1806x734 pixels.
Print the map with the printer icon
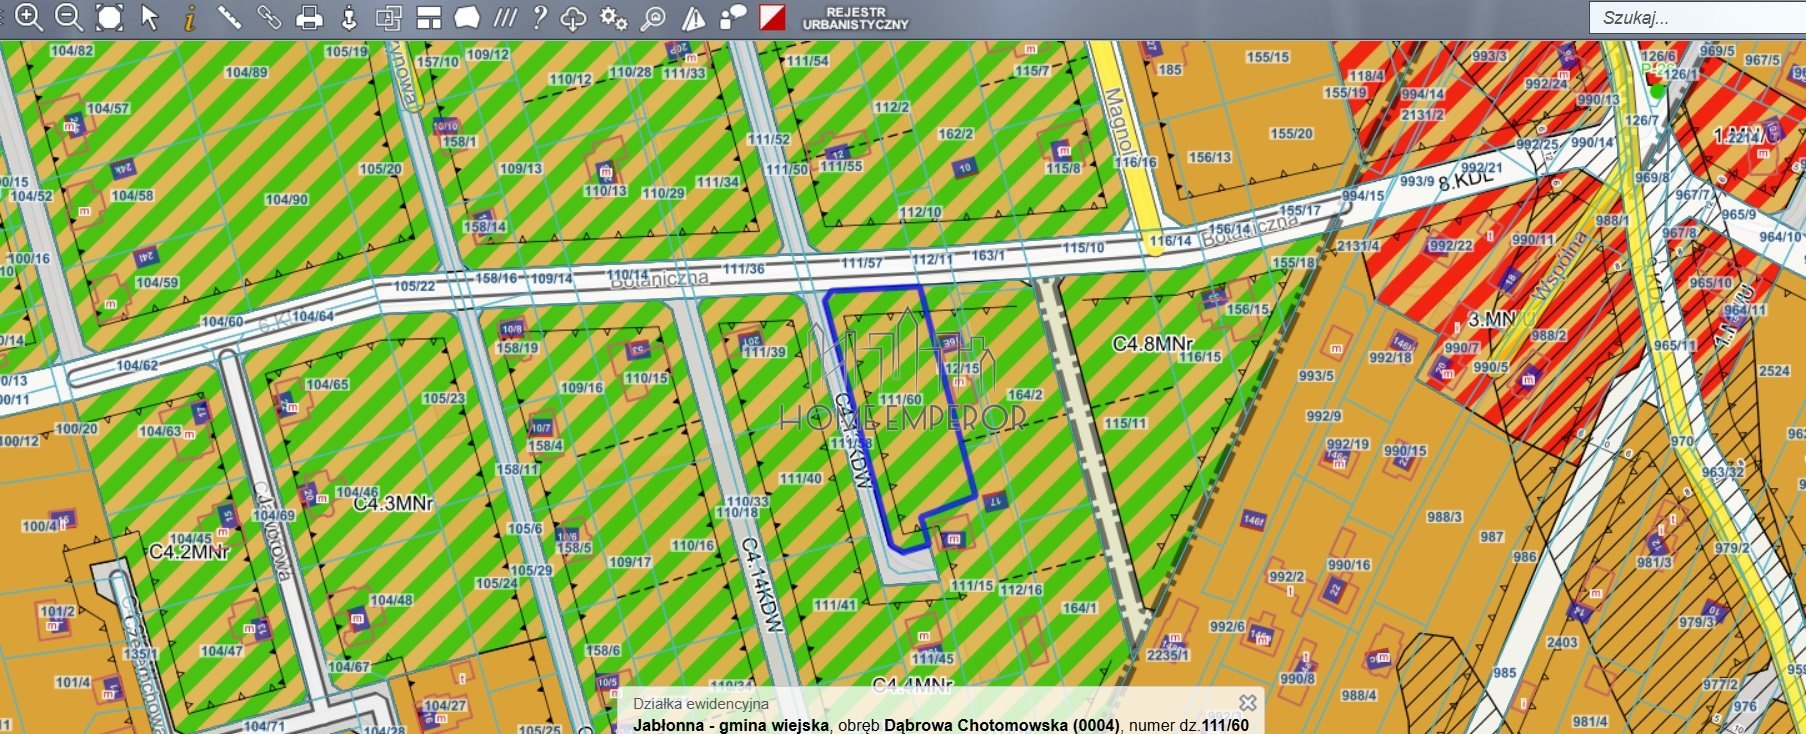coord(310,17)
